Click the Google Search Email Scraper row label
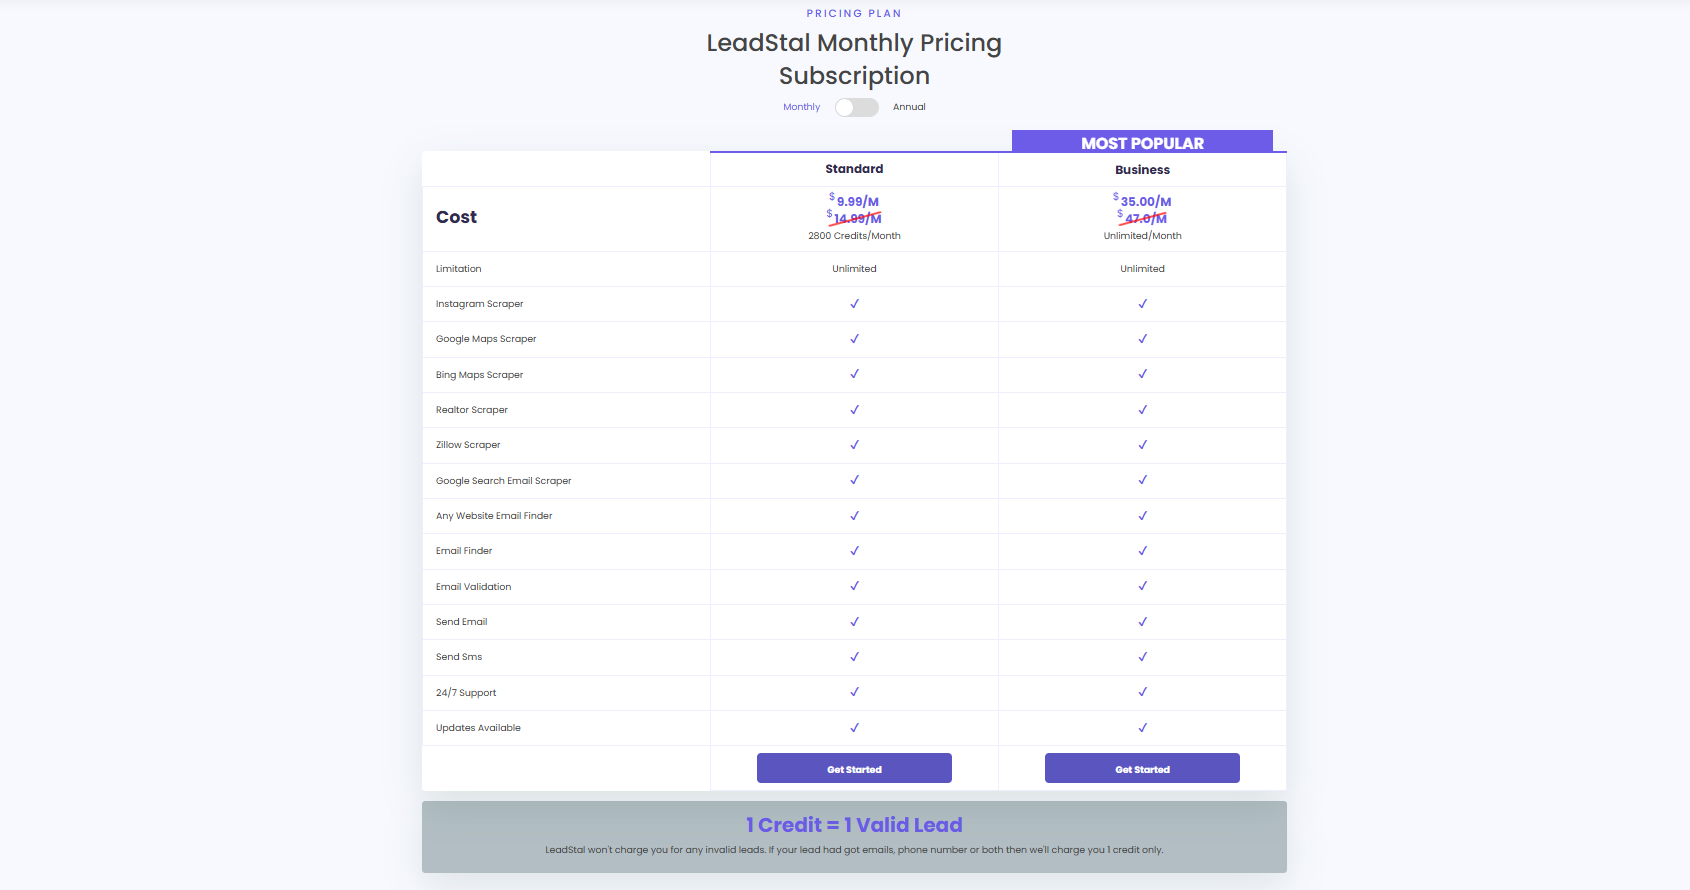The image size is (1690, 890). (x=503, y=481)
